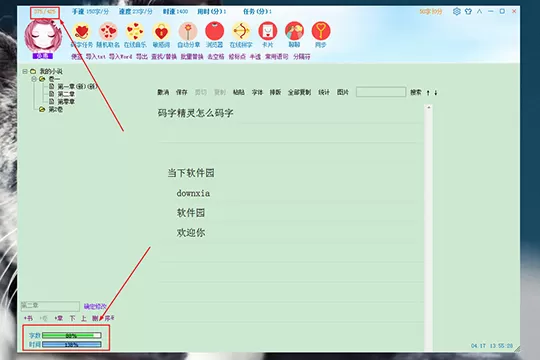
Task: Click the 第2卷 folder icon
Action: pos(42,110)
